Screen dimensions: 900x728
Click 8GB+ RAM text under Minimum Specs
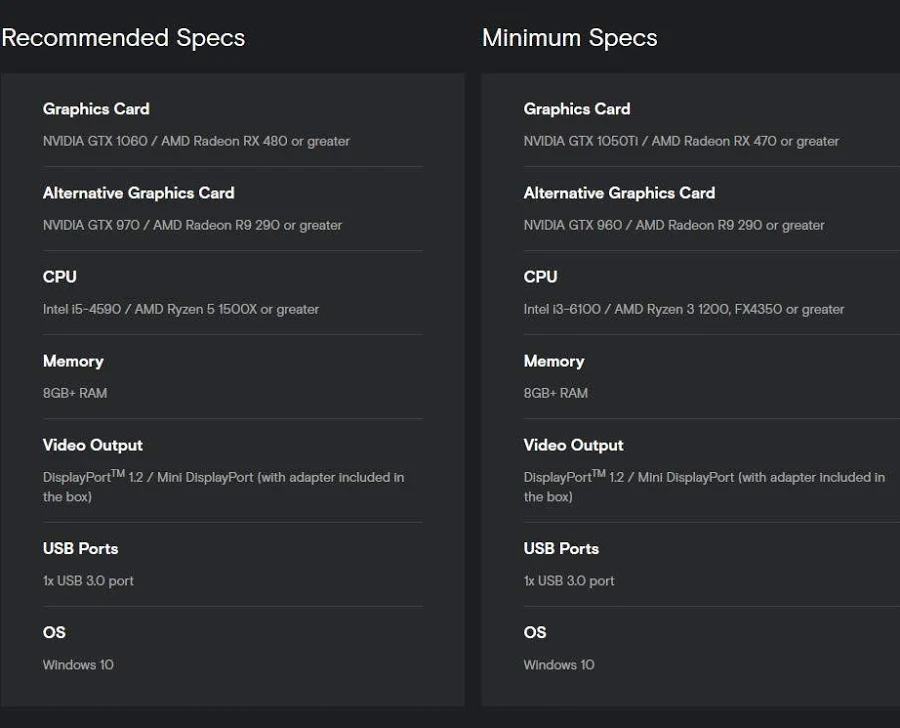[x=555, y=393]
